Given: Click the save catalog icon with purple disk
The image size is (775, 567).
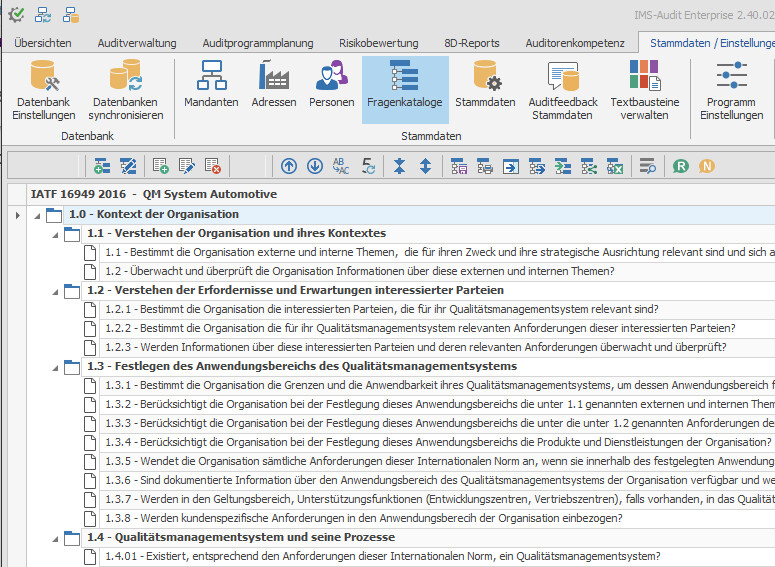Looking at the screenshot, I should pyautogui.click(x=459, y=166).
